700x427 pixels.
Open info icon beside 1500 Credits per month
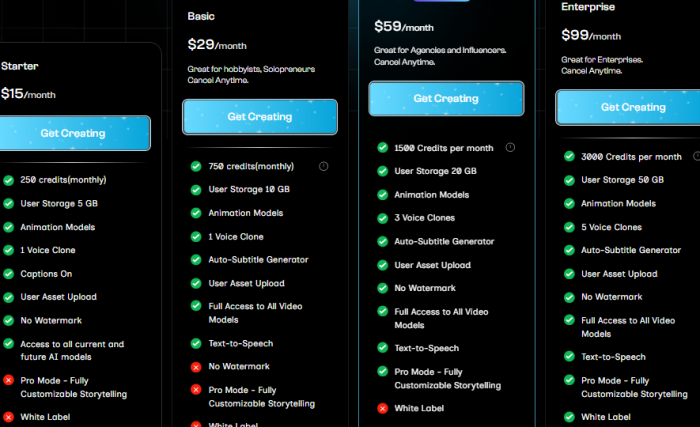click(x=510, y=148)
